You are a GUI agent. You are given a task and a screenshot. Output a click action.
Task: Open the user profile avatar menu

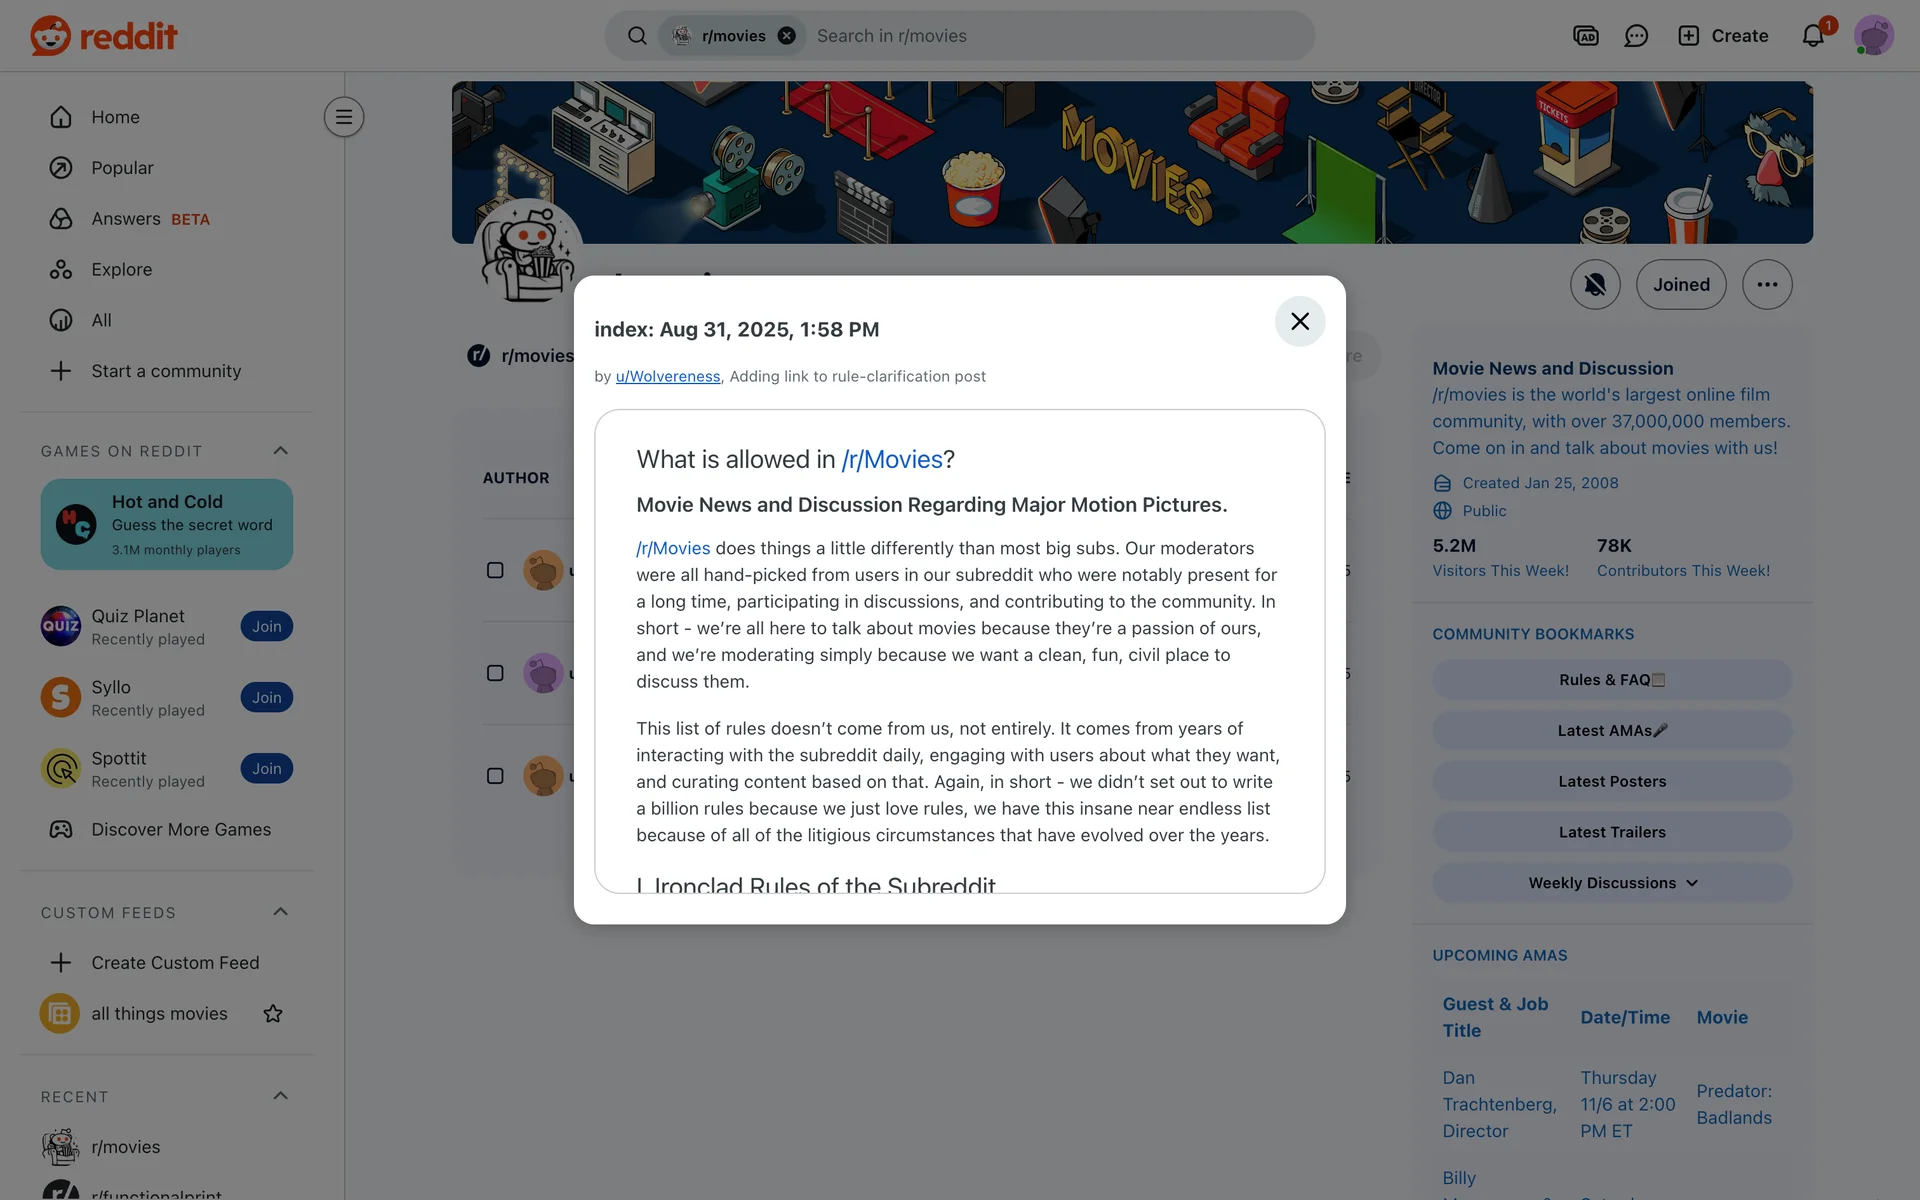click(x=1874, y=36)
